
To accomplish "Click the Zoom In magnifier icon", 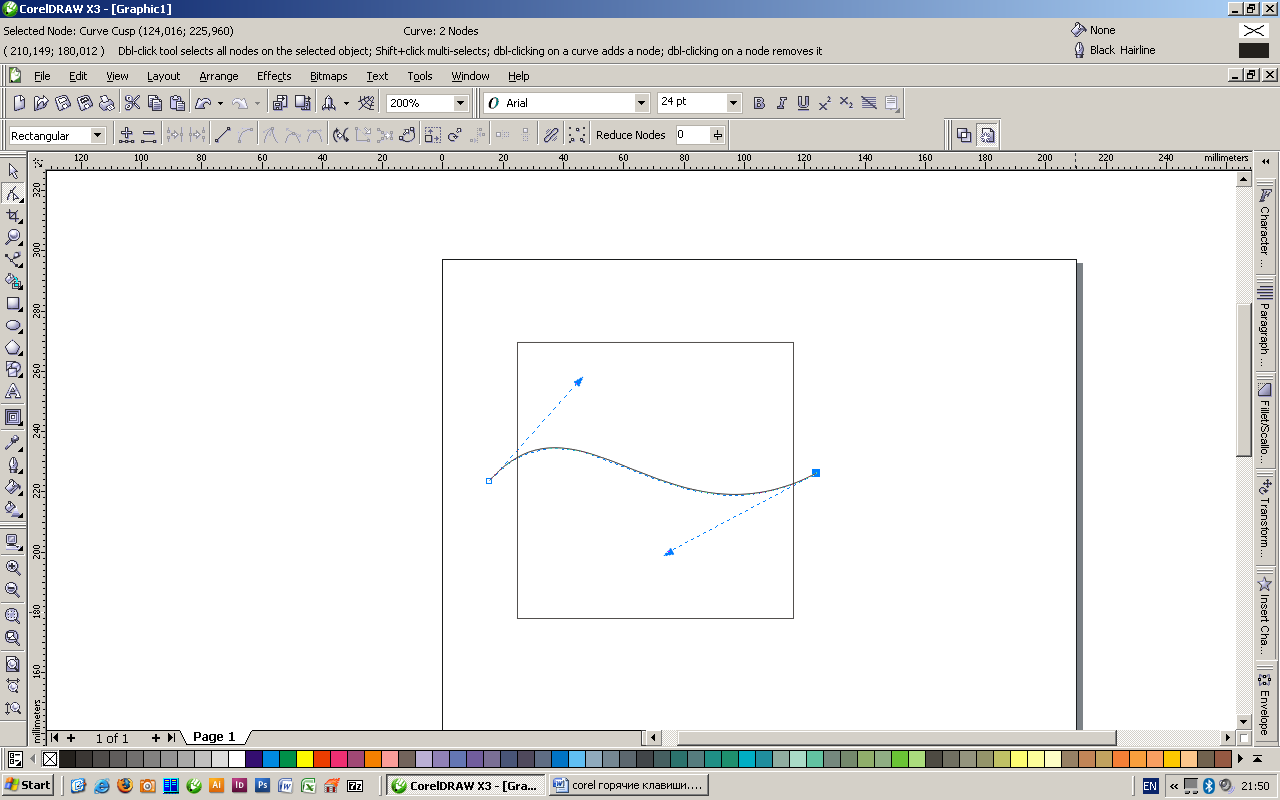I will (13, 568).
